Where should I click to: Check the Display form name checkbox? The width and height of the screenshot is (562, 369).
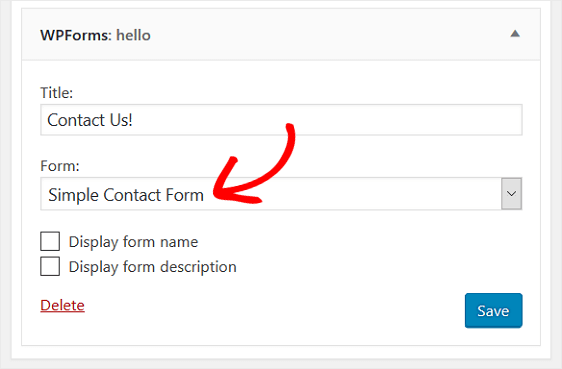(x=50, y=241)
